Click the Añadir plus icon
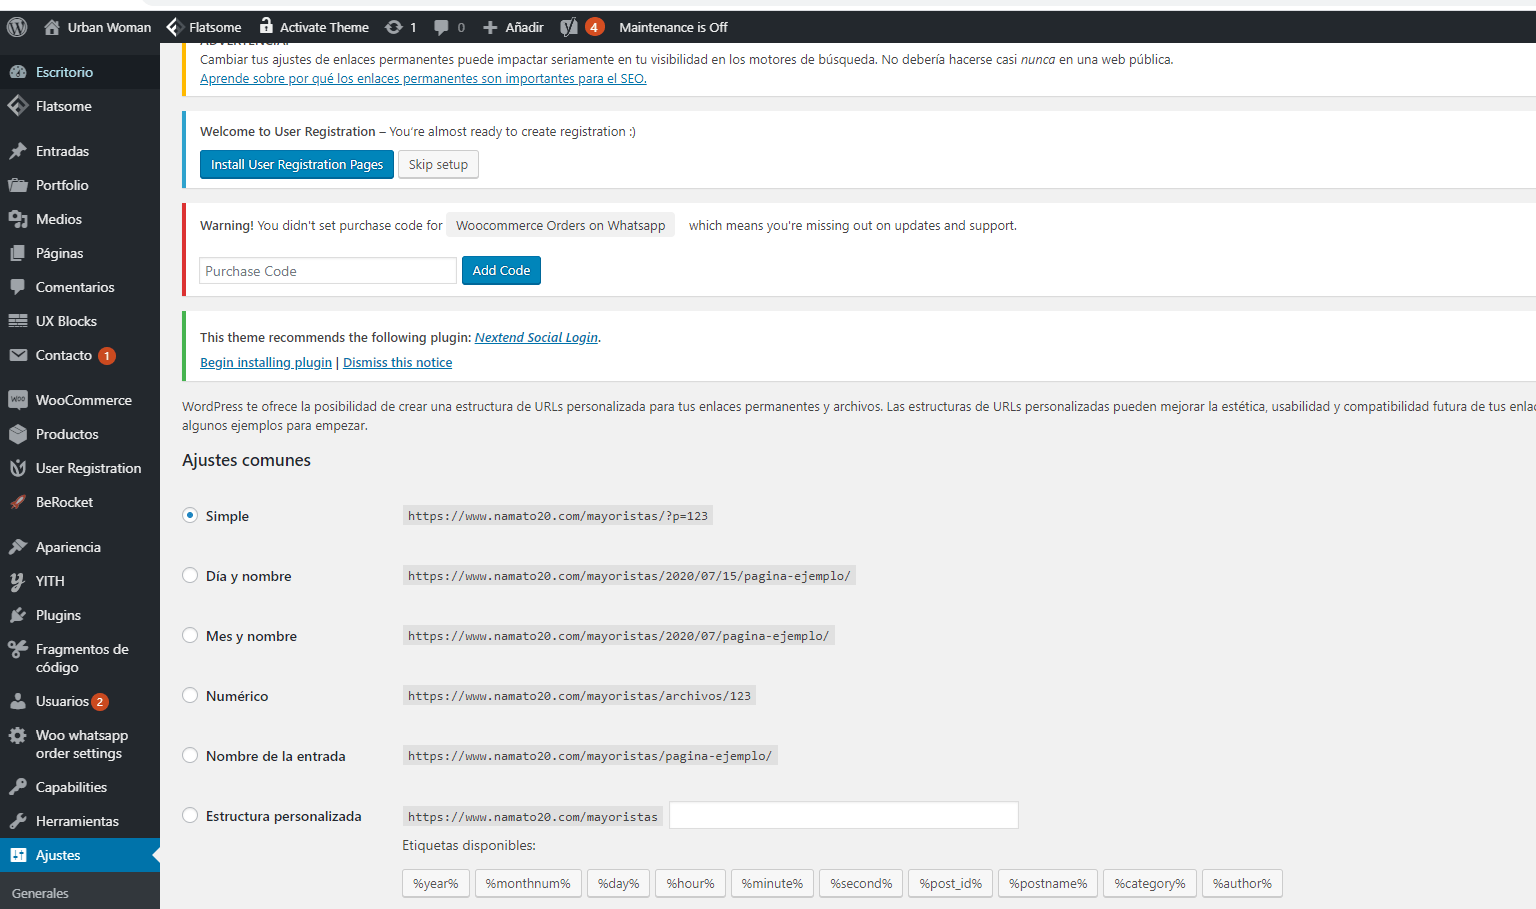1536x909 pixels. coord(490,27)
